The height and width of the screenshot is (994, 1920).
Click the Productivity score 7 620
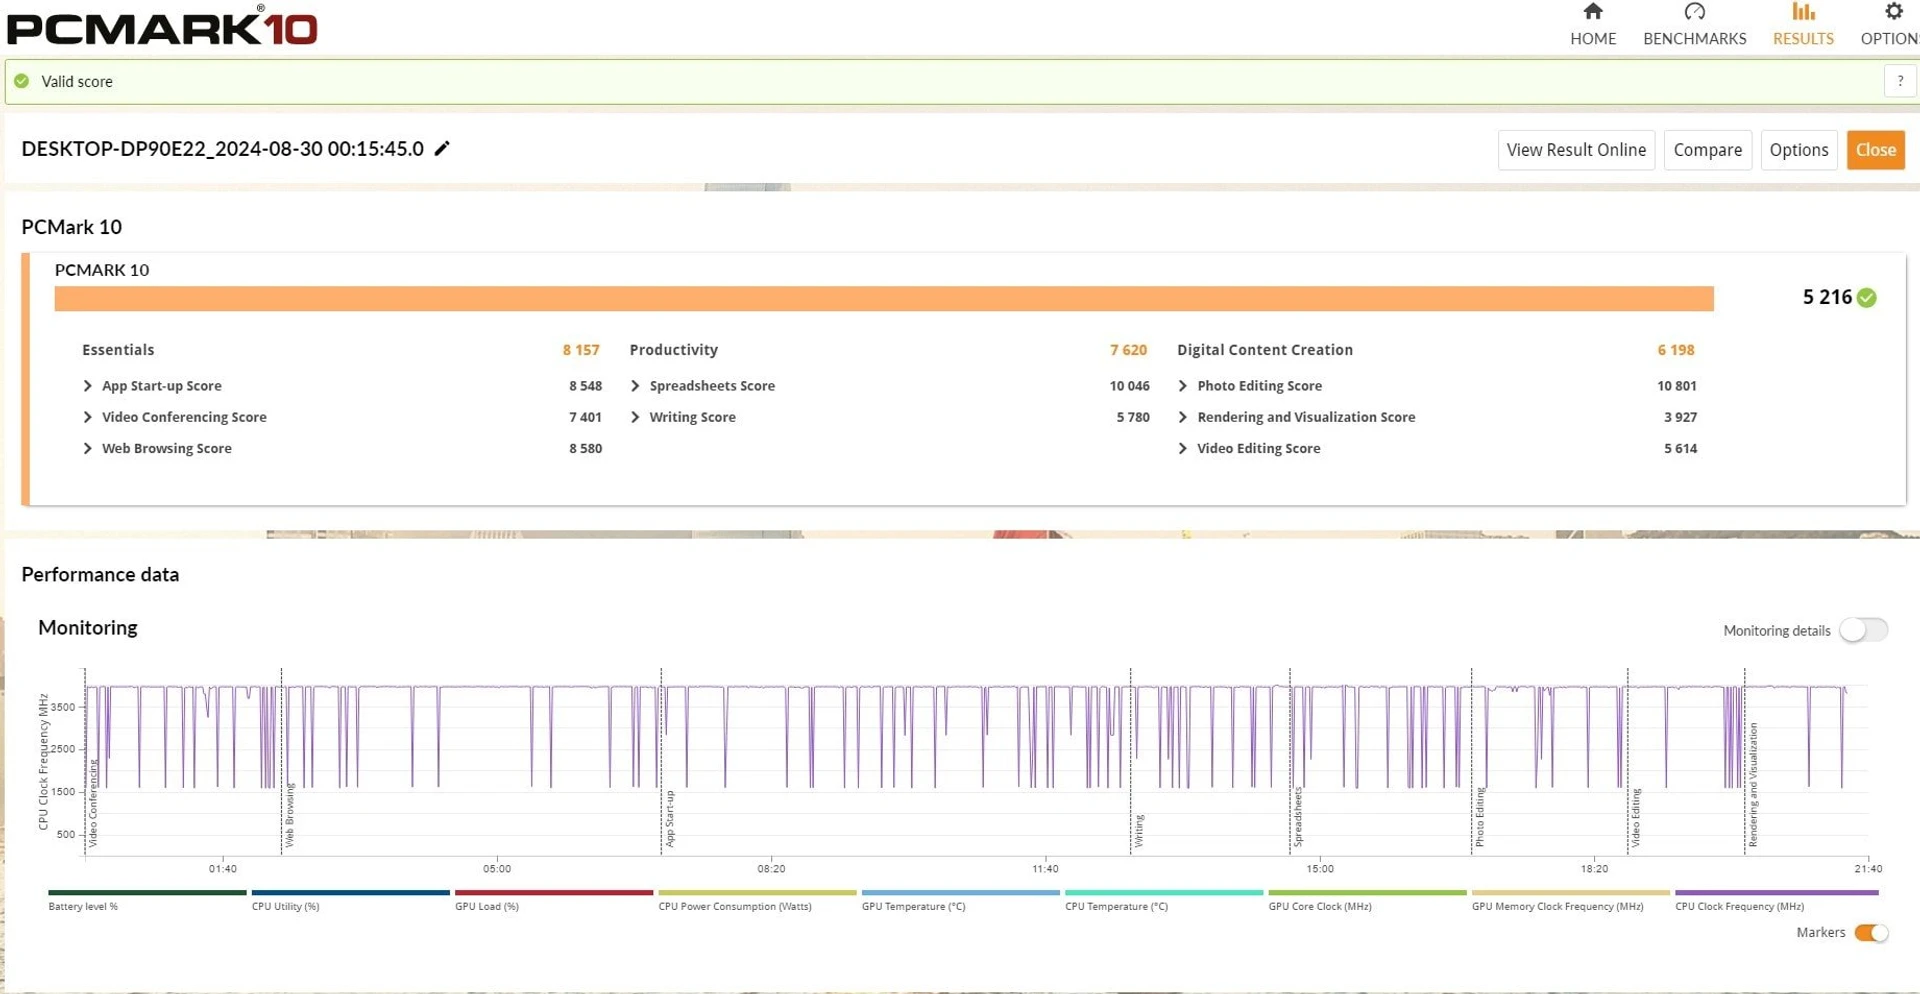point(1128,350)
